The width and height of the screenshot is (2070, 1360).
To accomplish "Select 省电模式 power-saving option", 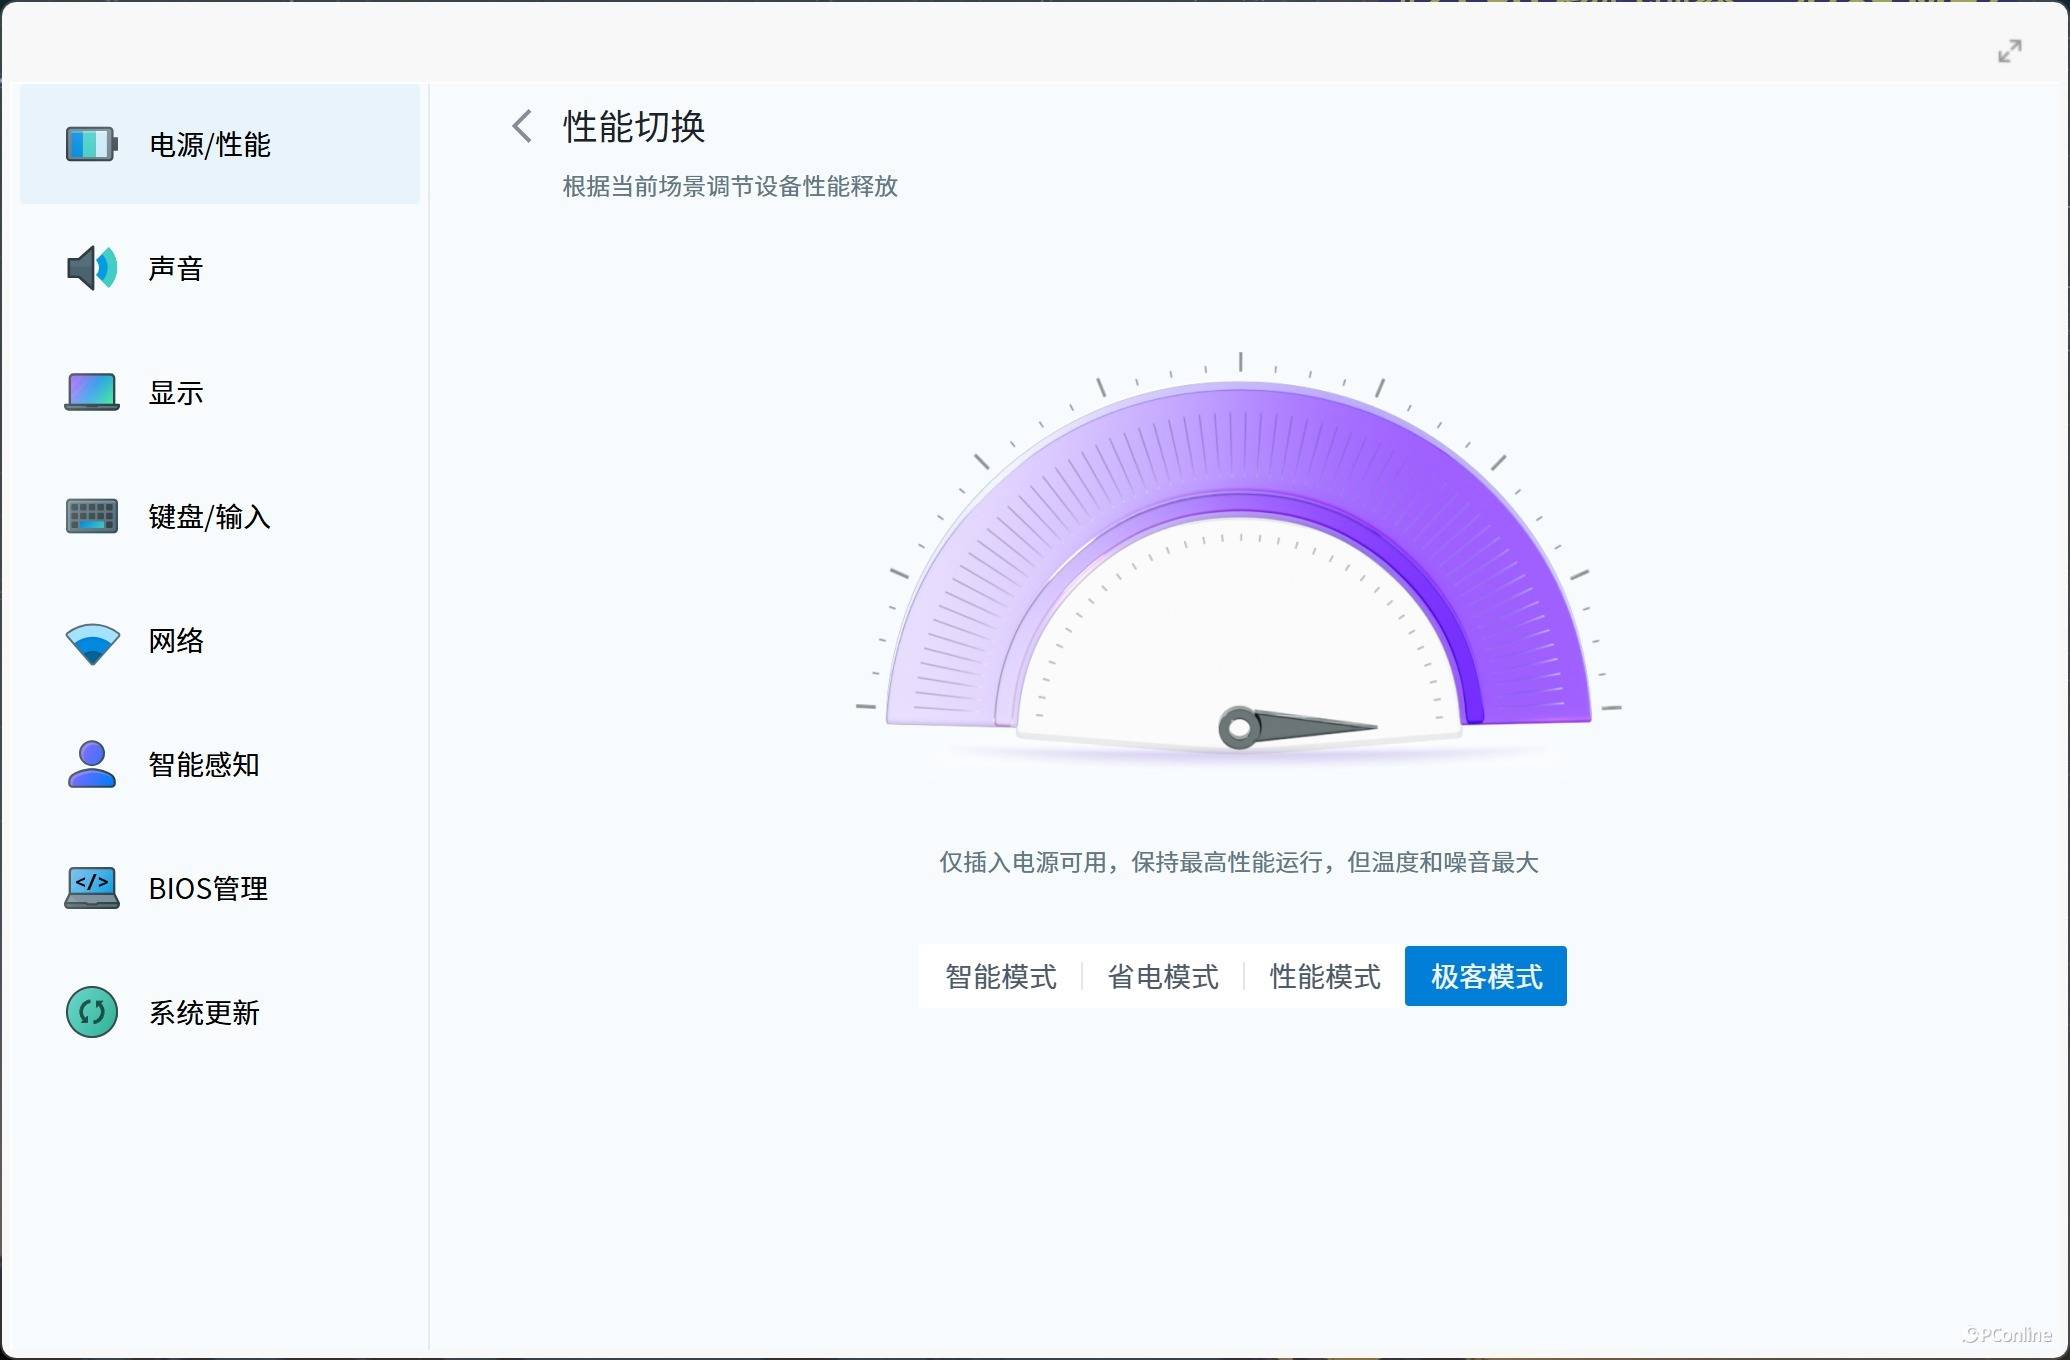I will pos(1163,976).
